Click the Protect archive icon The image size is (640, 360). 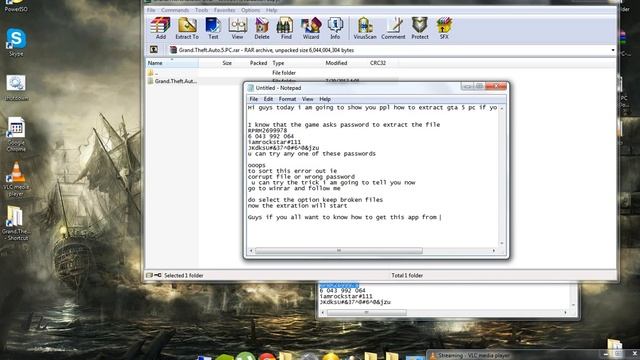pos(420,28)
